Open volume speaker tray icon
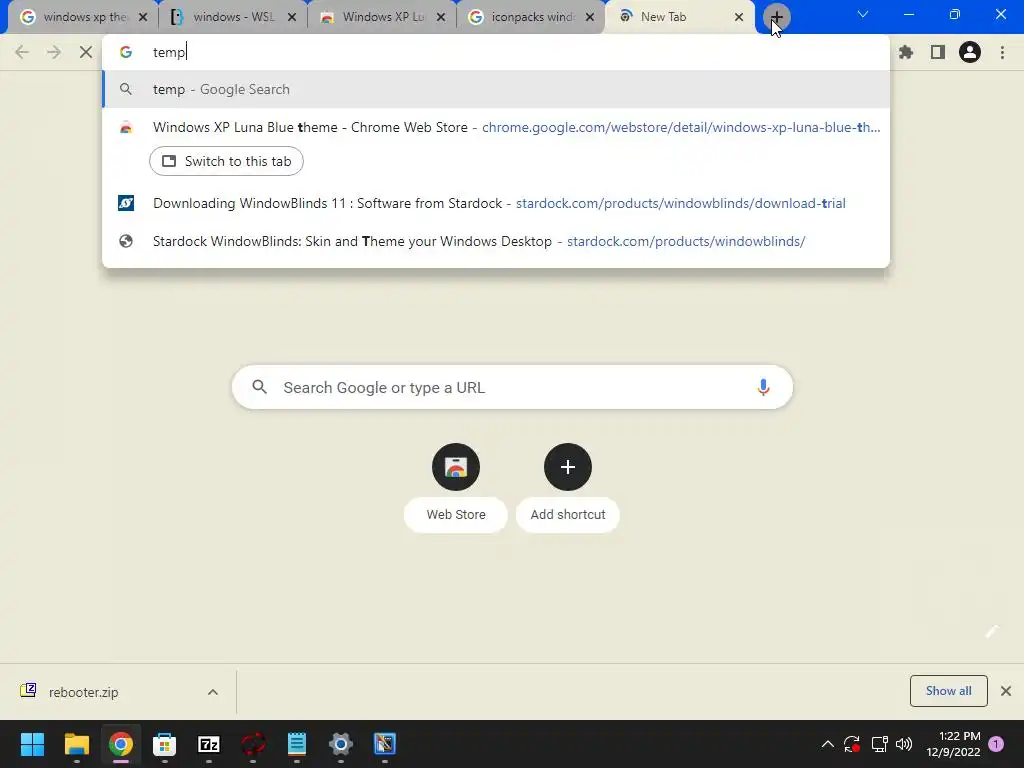The image size is (1024, 768). point(904,744)
